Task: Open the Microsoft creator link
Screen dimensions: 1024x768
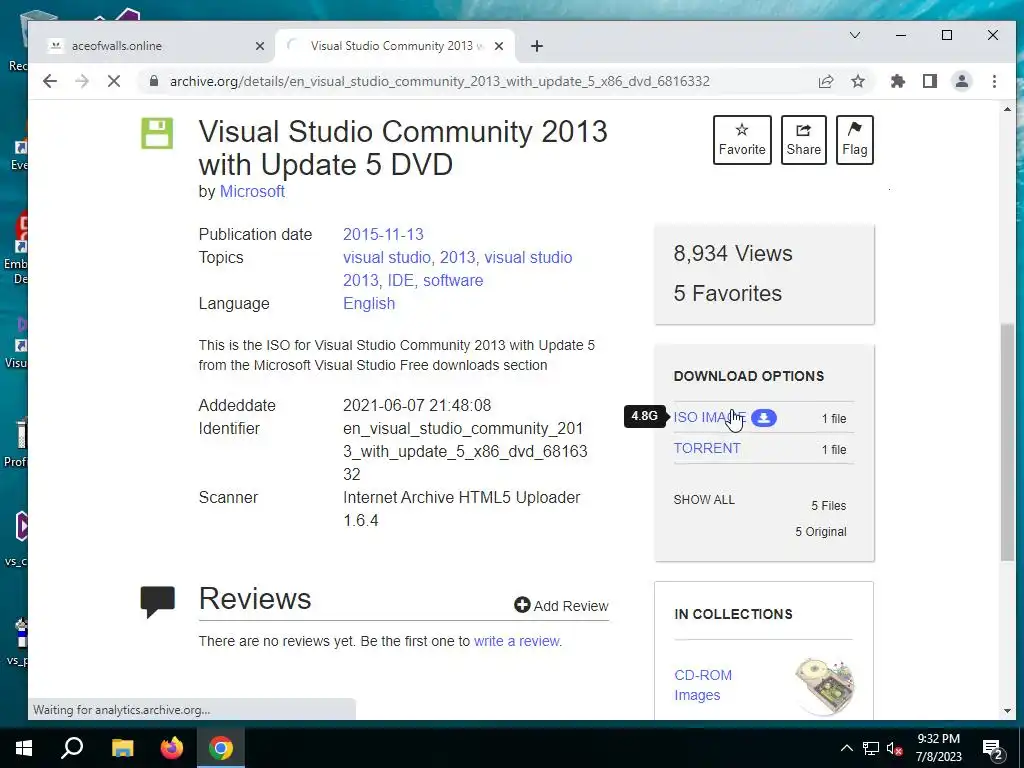Action: (252, 191)
